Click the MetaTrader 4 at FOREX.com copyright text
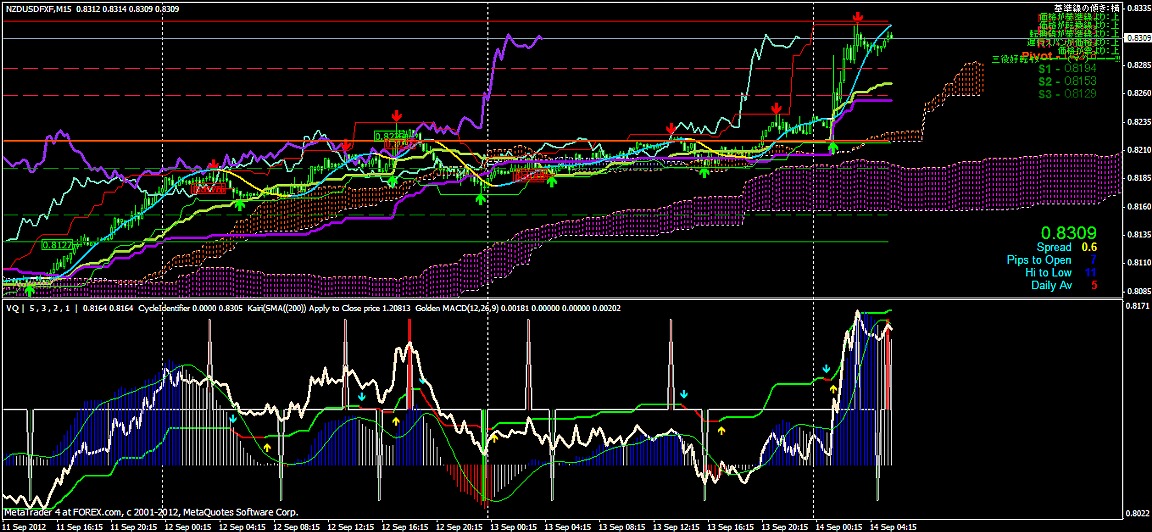1152x532 pixels. pos(150,512)
